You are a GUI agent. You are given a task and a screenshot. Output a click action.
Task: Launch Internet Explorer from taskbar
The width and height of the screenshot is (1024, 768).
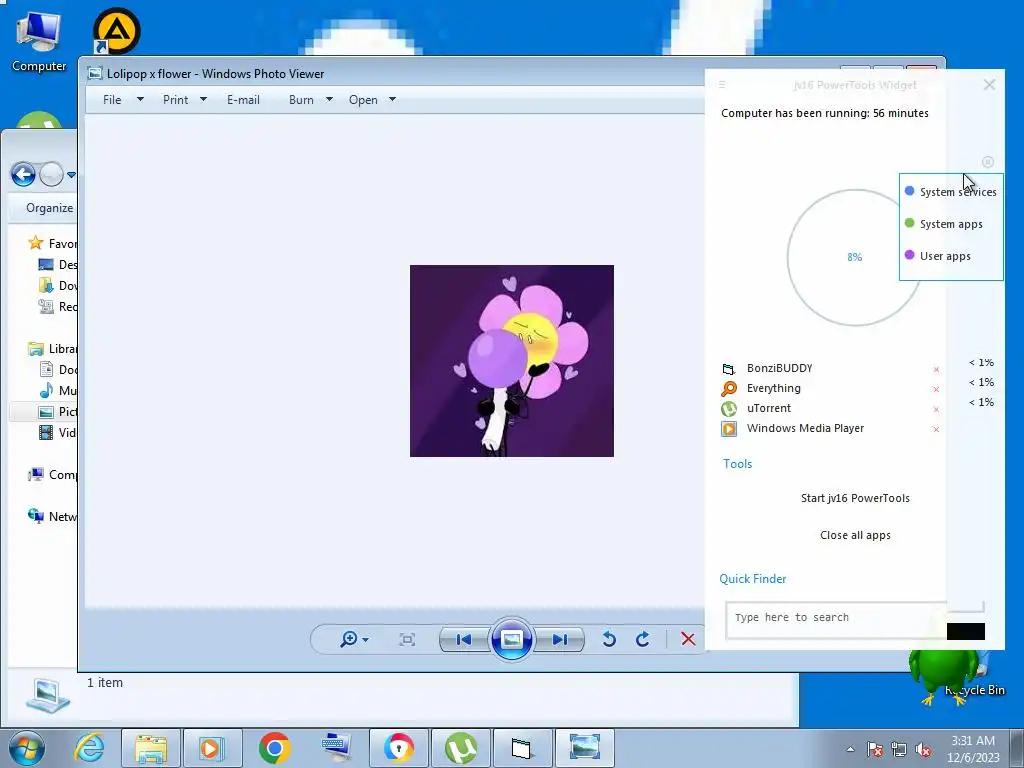pyautogui.click(x=89, y=748)
